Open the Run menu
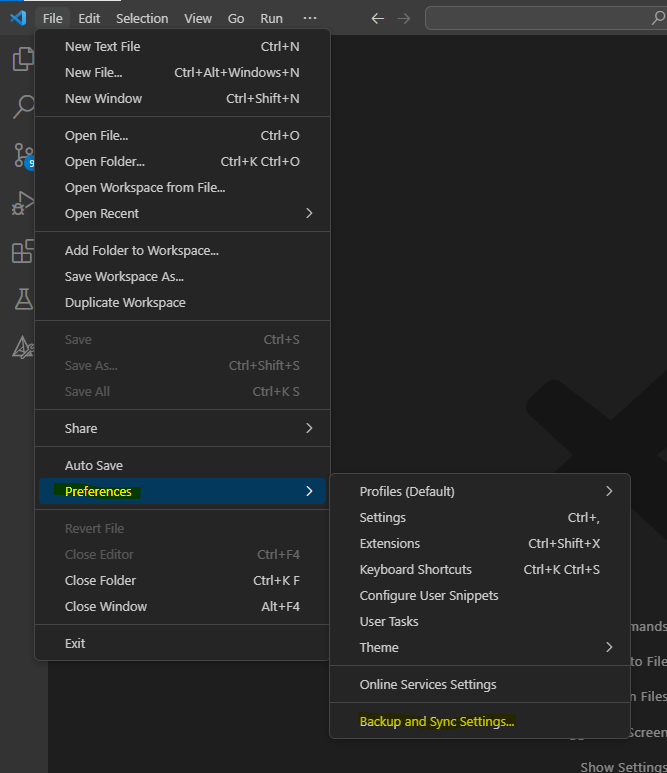Image resolution: width=667 pixels, height=773 pixels. tap(271, 18)
